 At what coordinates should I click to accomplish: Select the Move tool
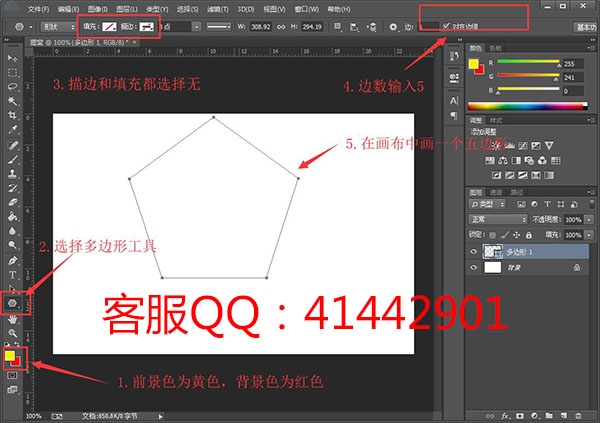point(12,58)
